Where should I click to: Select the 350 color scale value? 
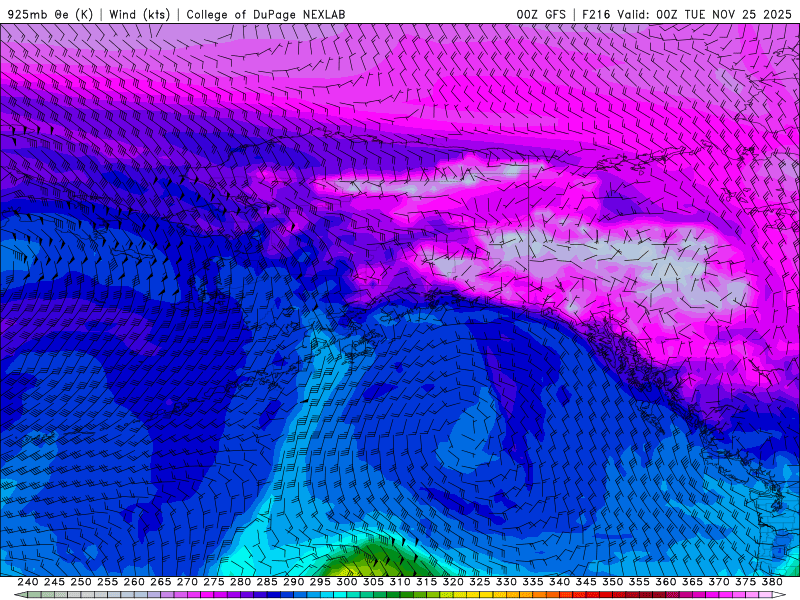[x=612, y=582]
